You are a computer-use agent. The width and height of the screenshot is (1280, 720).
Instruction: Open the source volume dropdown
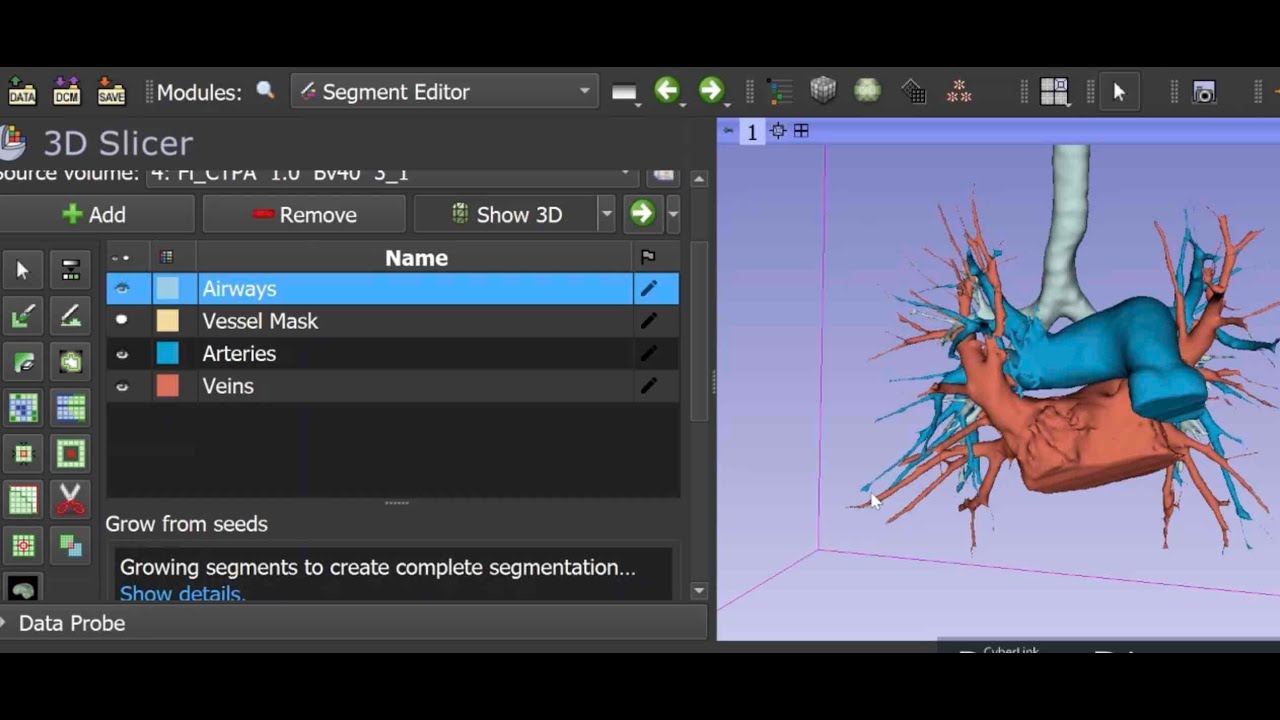pyautogui.click(x=394, y=174)
